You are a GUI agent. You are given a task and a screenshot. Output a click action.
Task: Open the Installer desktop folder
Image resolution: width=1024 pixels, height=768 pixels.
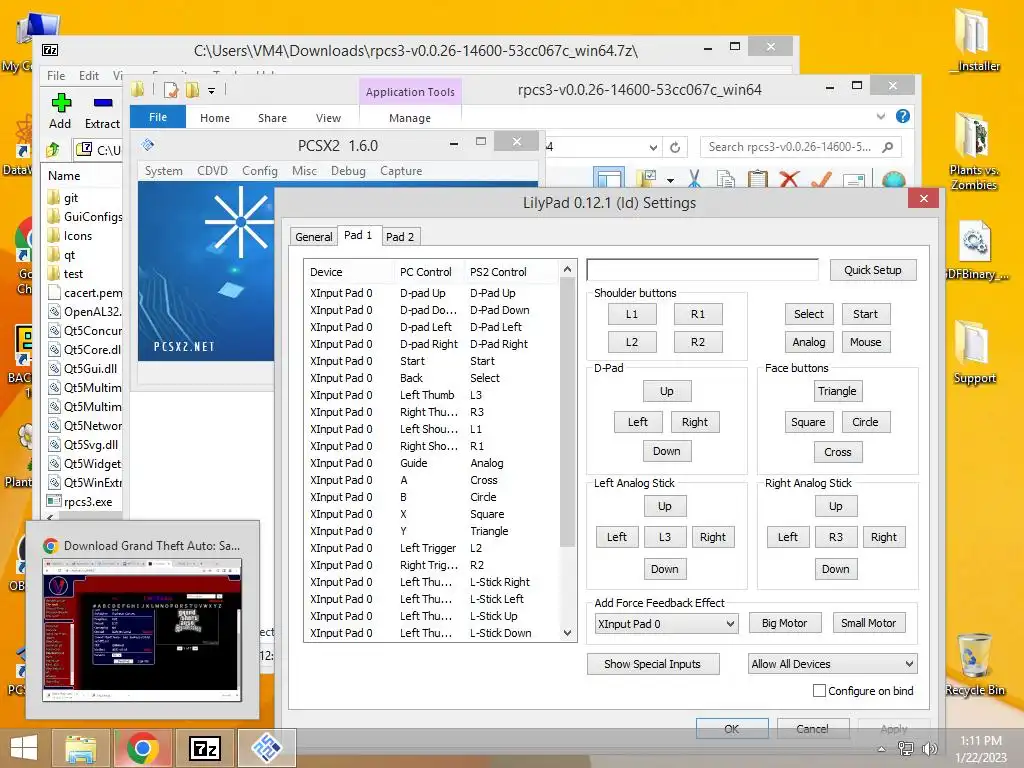point(974,39)
